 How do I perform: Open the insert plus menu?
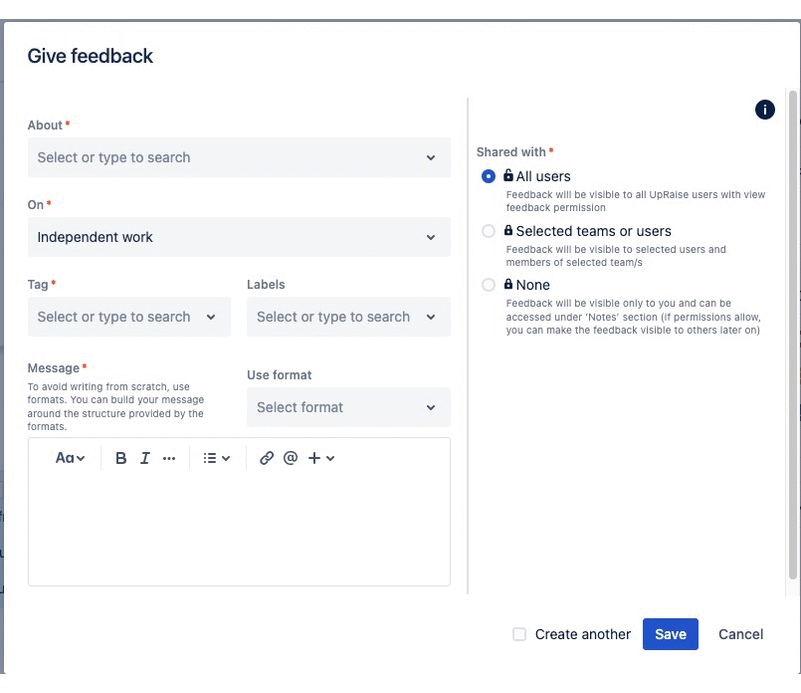(x=321, y=458)
